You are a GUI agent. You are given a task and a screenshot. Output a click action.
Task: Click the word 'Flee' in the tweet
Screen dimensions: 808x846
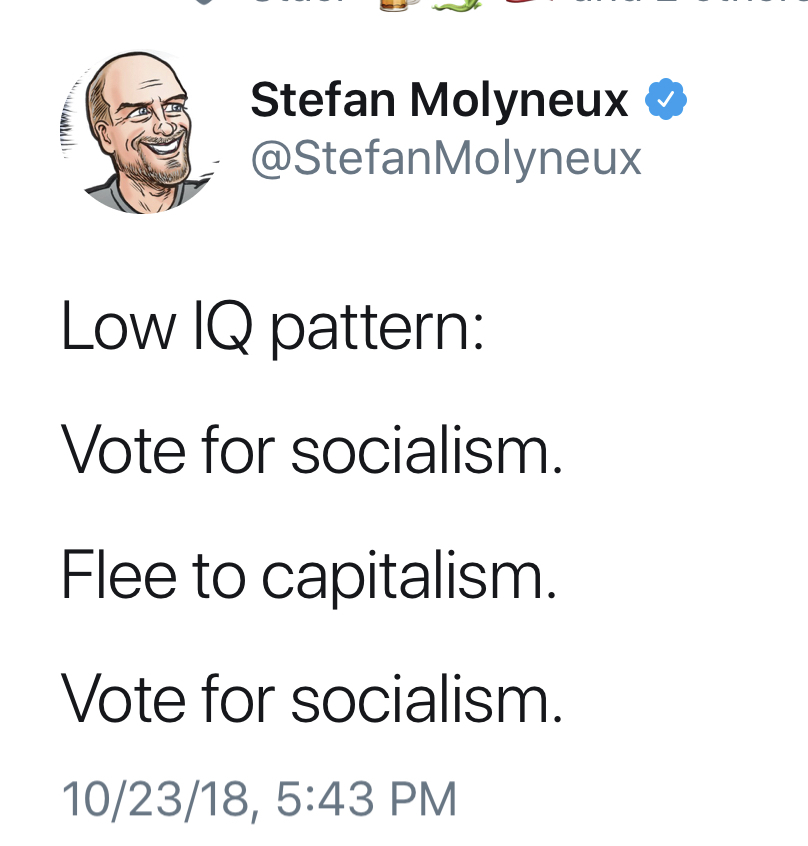click(x=119, y=574)
